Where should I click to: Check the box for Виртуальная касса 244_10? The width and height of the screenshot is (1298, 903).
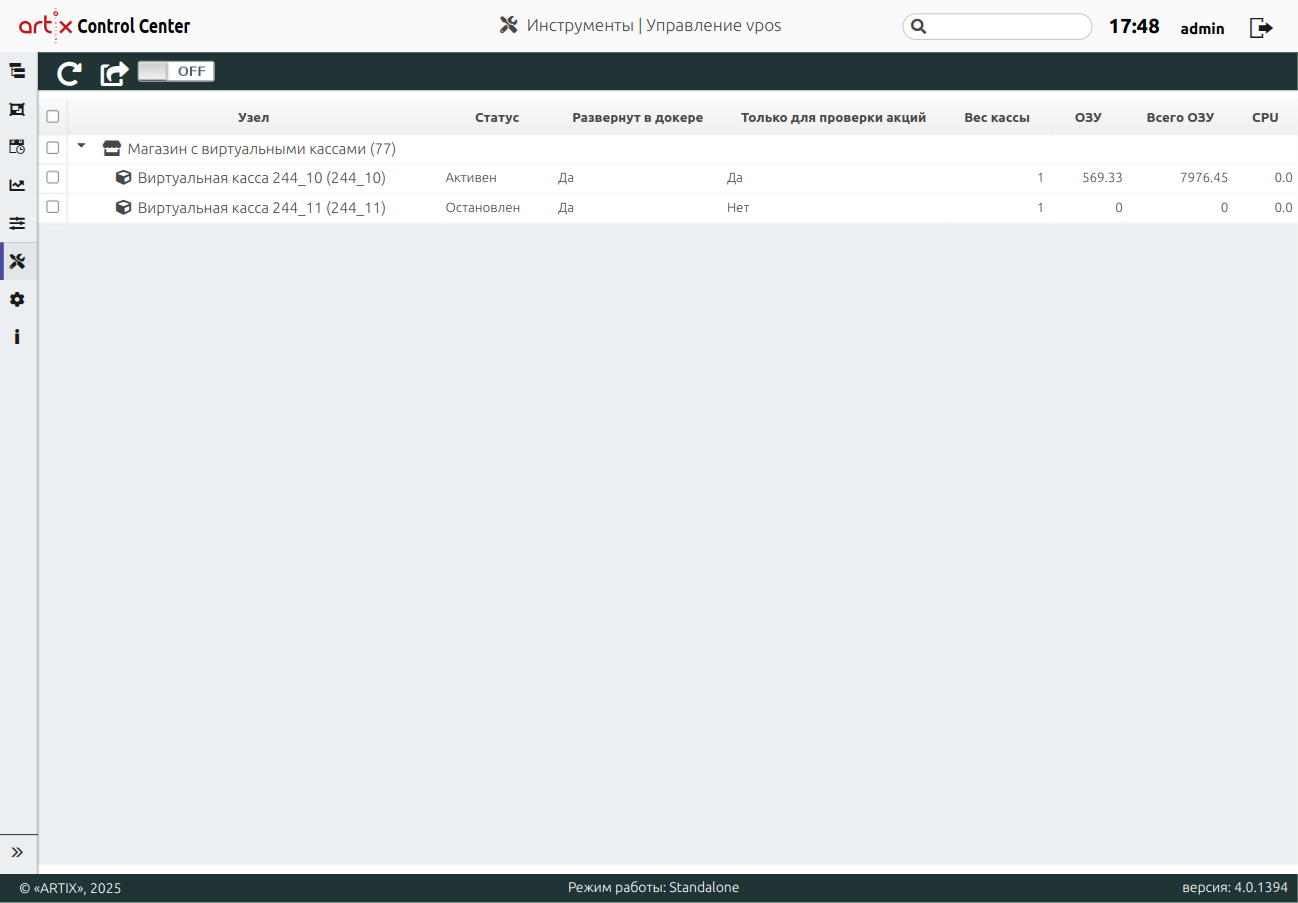(53, 178)
